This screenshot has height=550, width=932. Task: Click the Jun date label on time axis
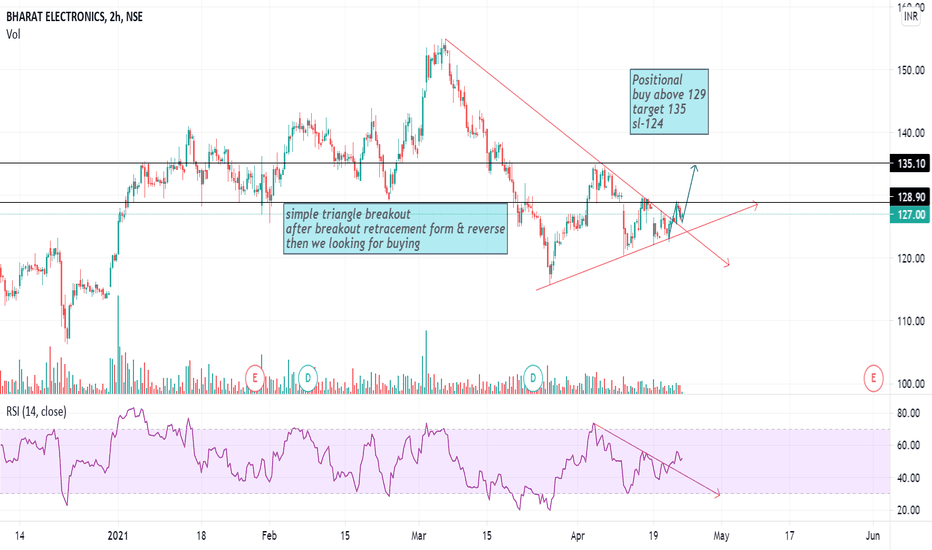pos(873,536)
